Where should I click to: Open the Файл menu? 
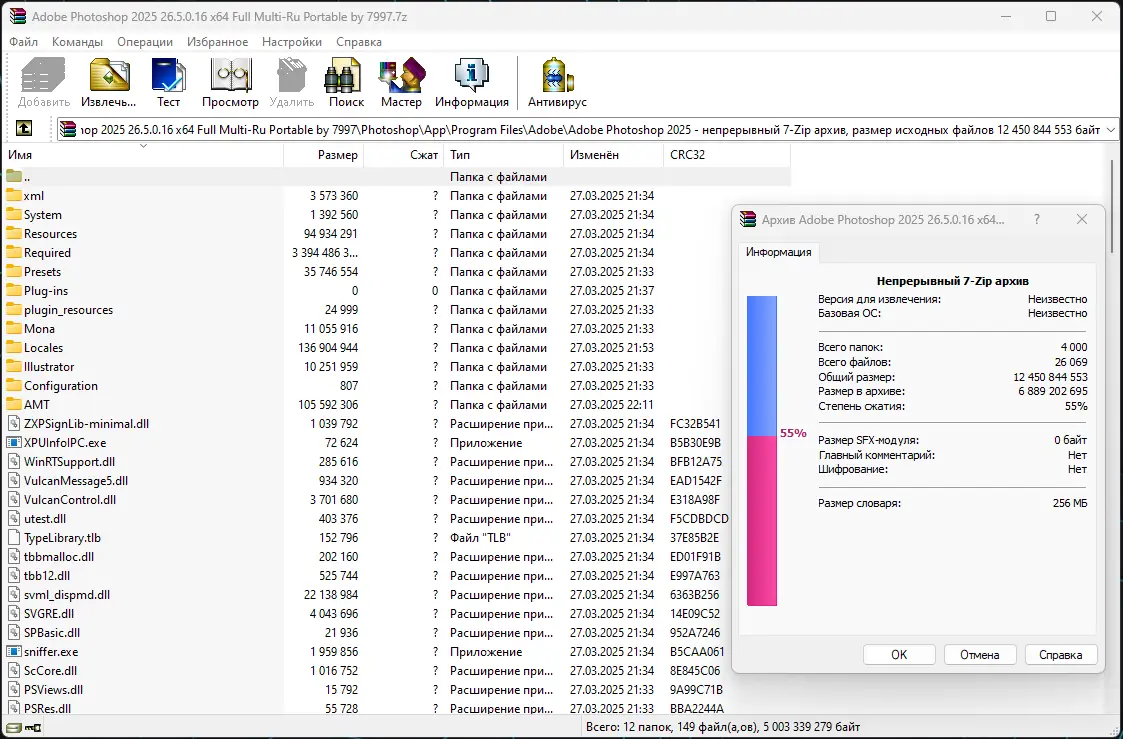(x=23, y=42)
